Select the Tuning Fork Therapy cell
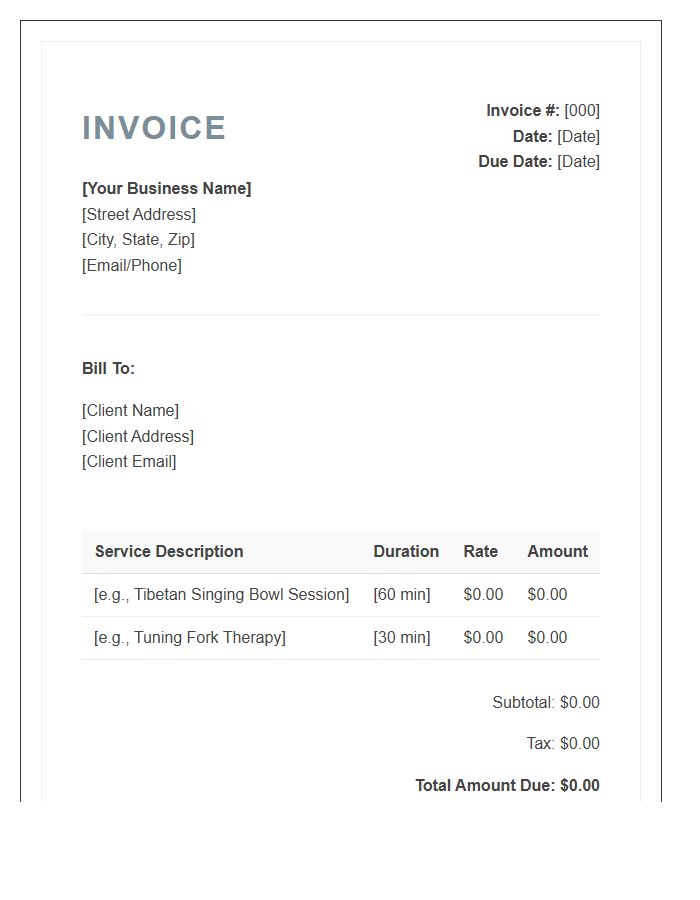The height and width of the screenshot is (900, 700). 189,637
